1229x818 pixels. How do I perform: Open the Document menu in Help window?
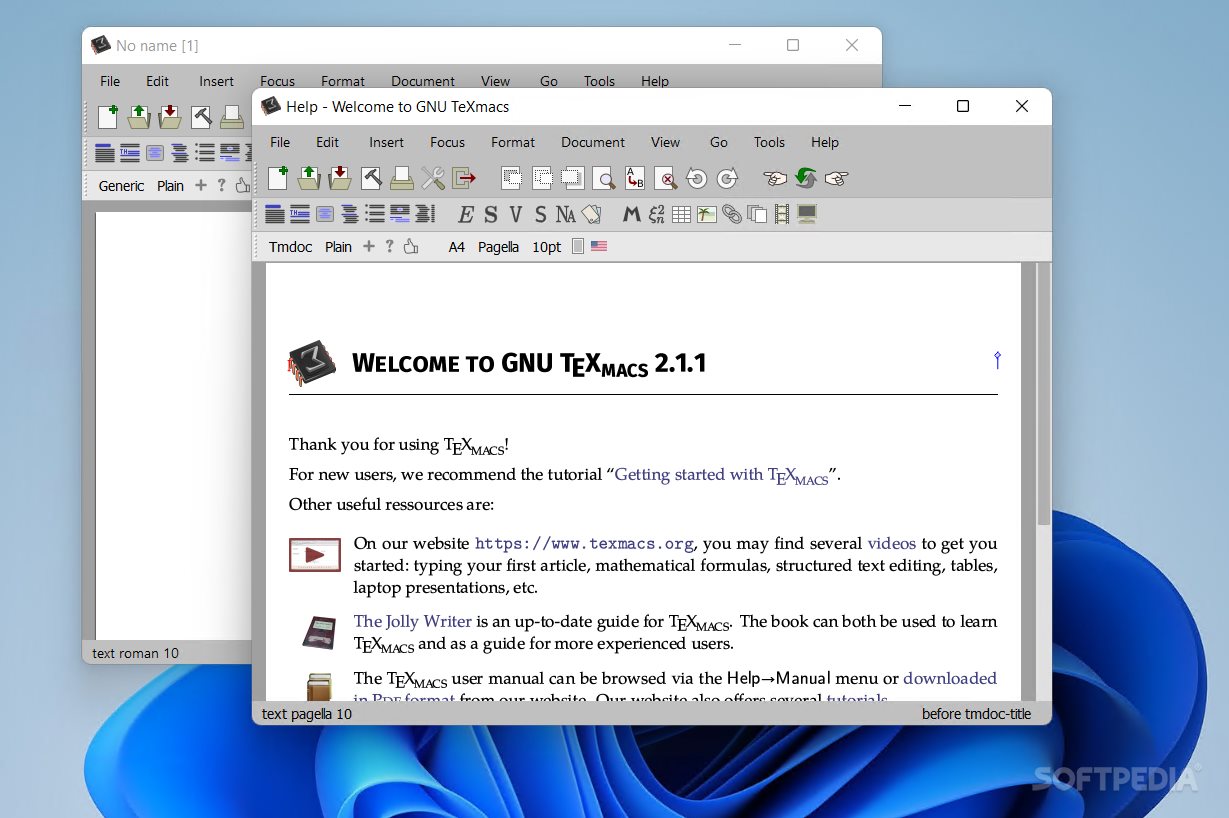point(593,142)
